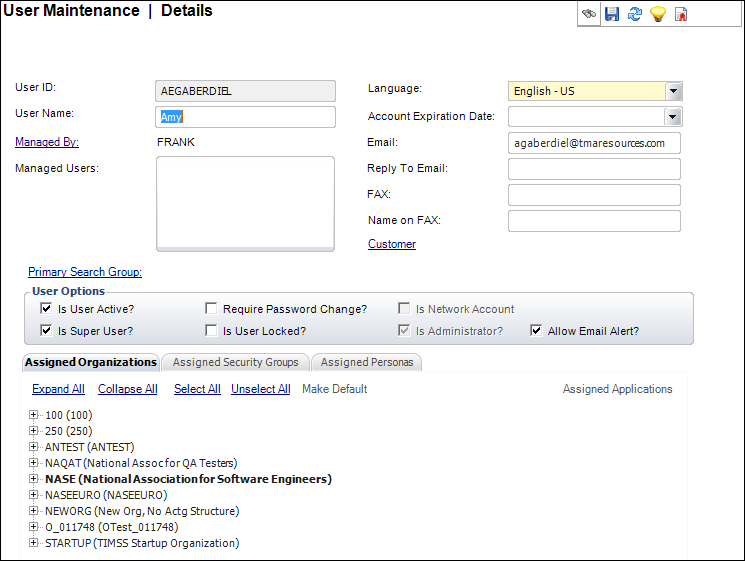The width and height of the screenshot is (745, 561).
Task: Click the Expand All link
Action: [58, 389]
